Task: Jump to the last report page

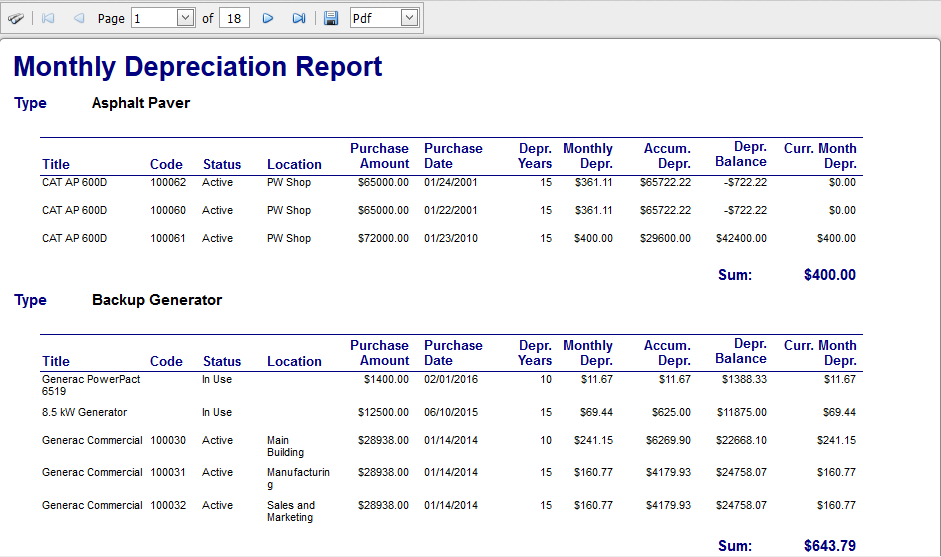Action: click(x=299, y=19)
